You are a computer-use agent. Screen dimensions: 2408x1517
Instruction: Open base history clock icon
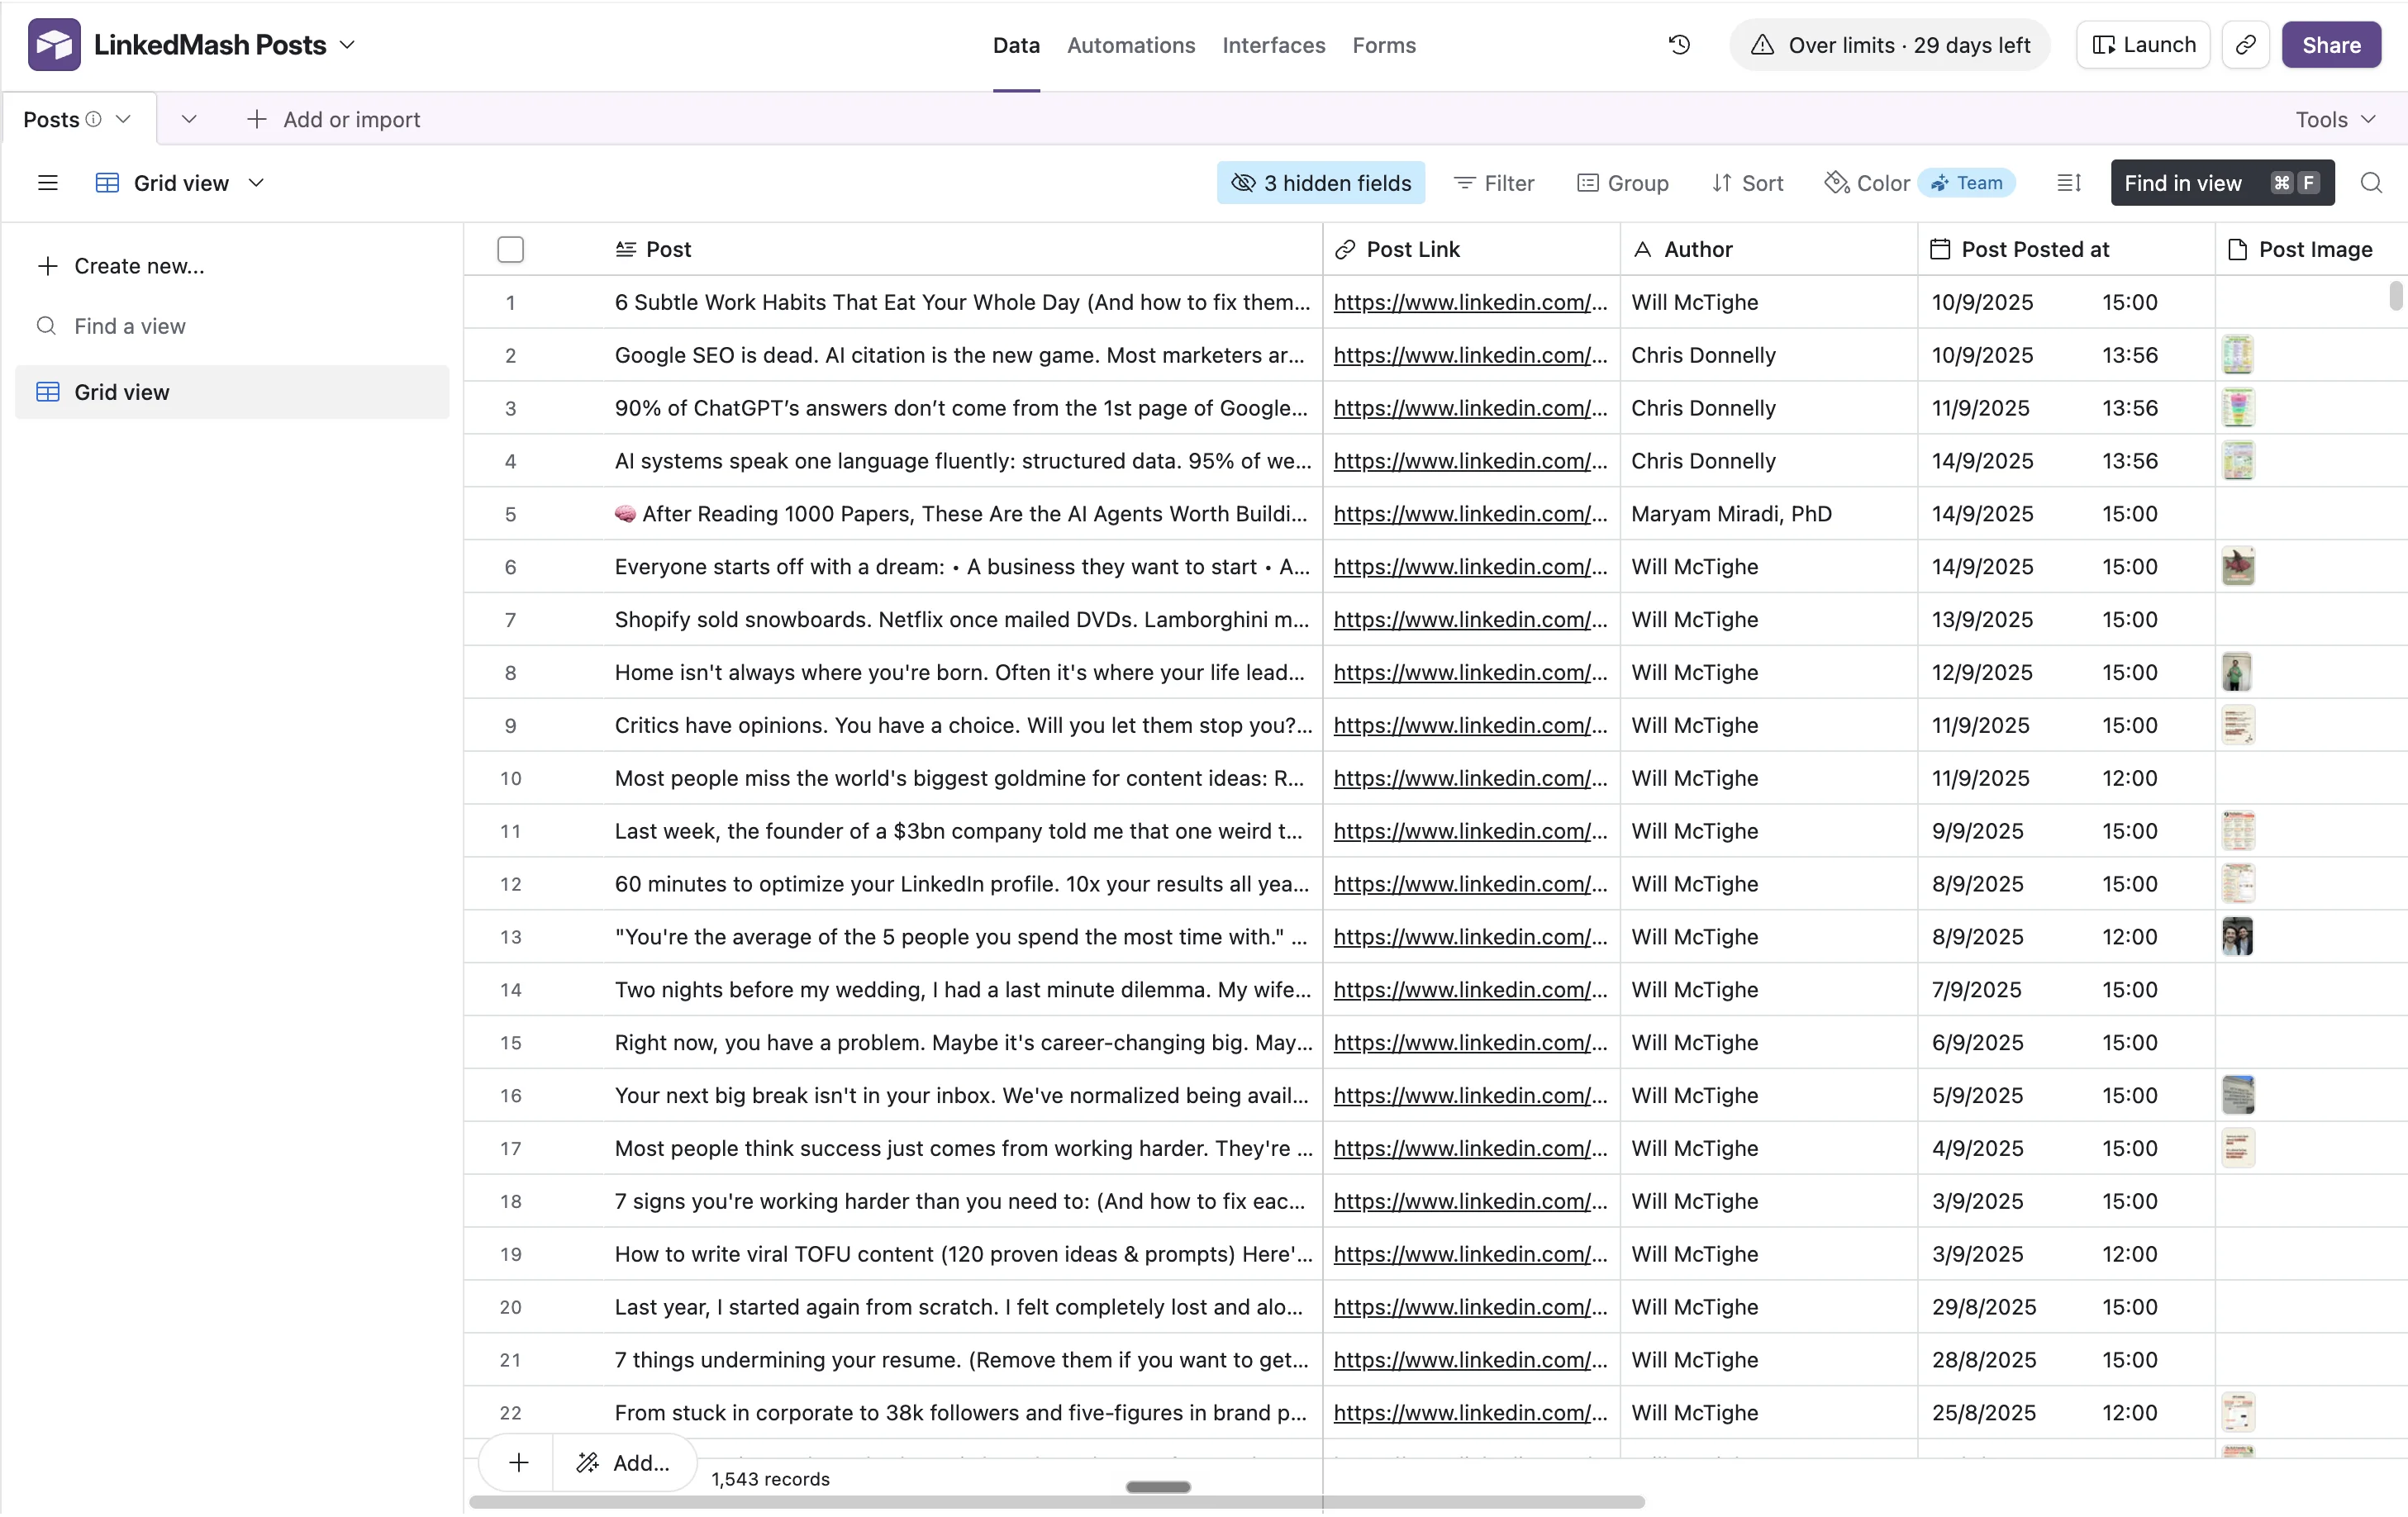1679,45
